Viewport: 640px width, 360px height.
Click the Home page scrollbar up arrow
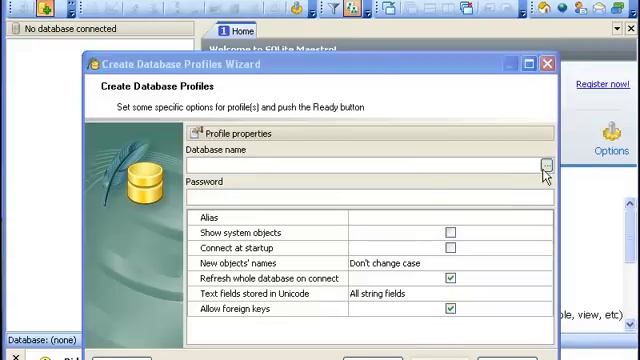(x=630, y=204)
